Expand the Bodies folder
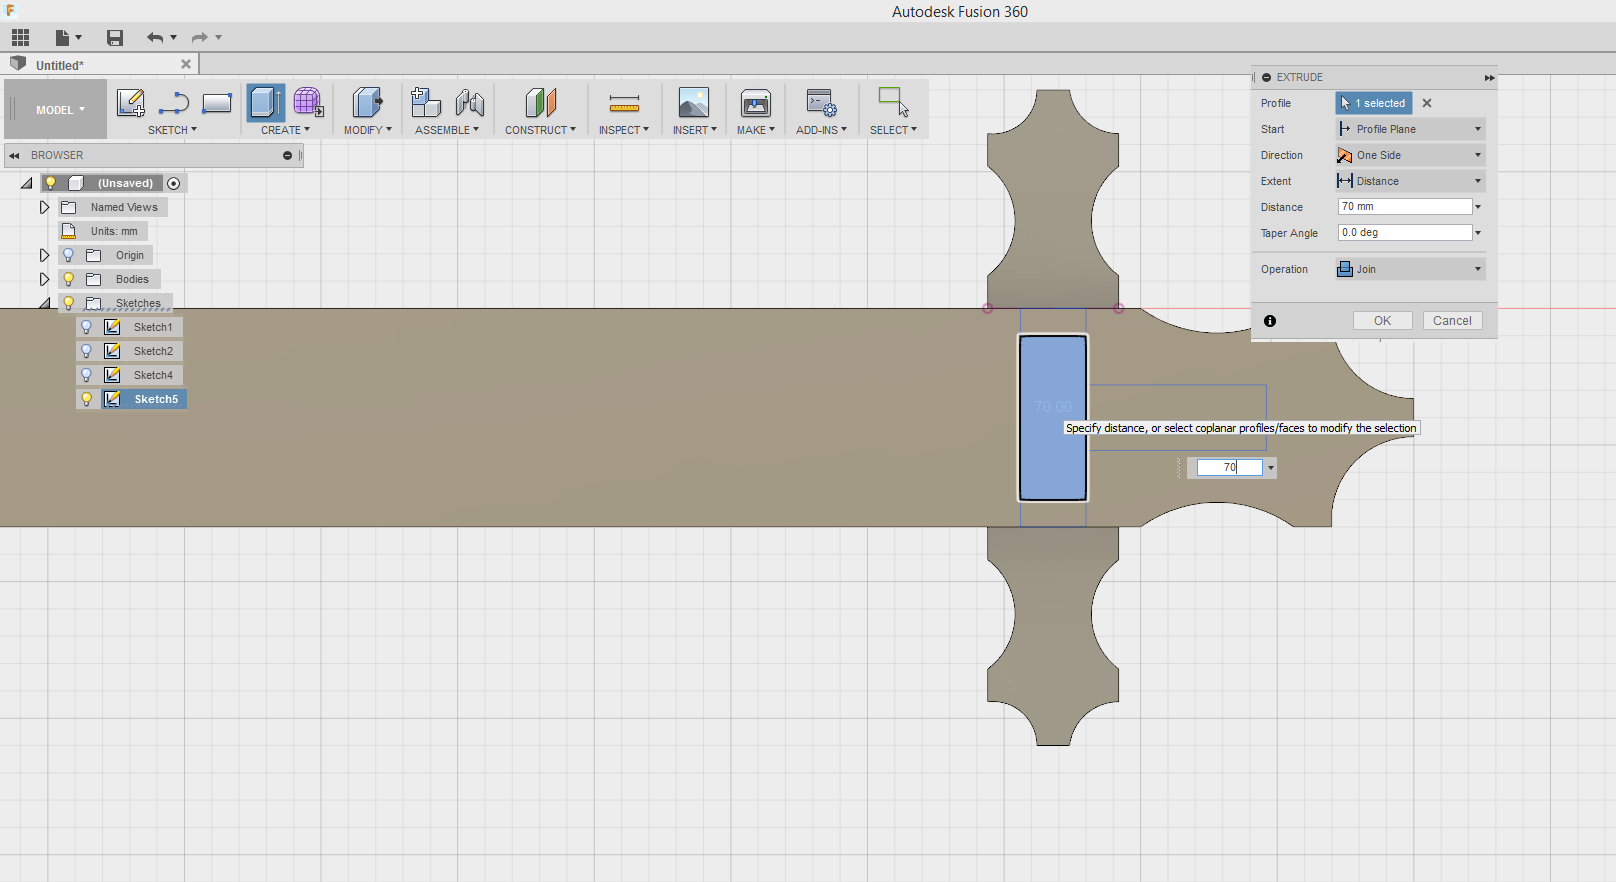The height and width of the screenshot is (882, 1616). pyautogui.click(x=44, y=279)
